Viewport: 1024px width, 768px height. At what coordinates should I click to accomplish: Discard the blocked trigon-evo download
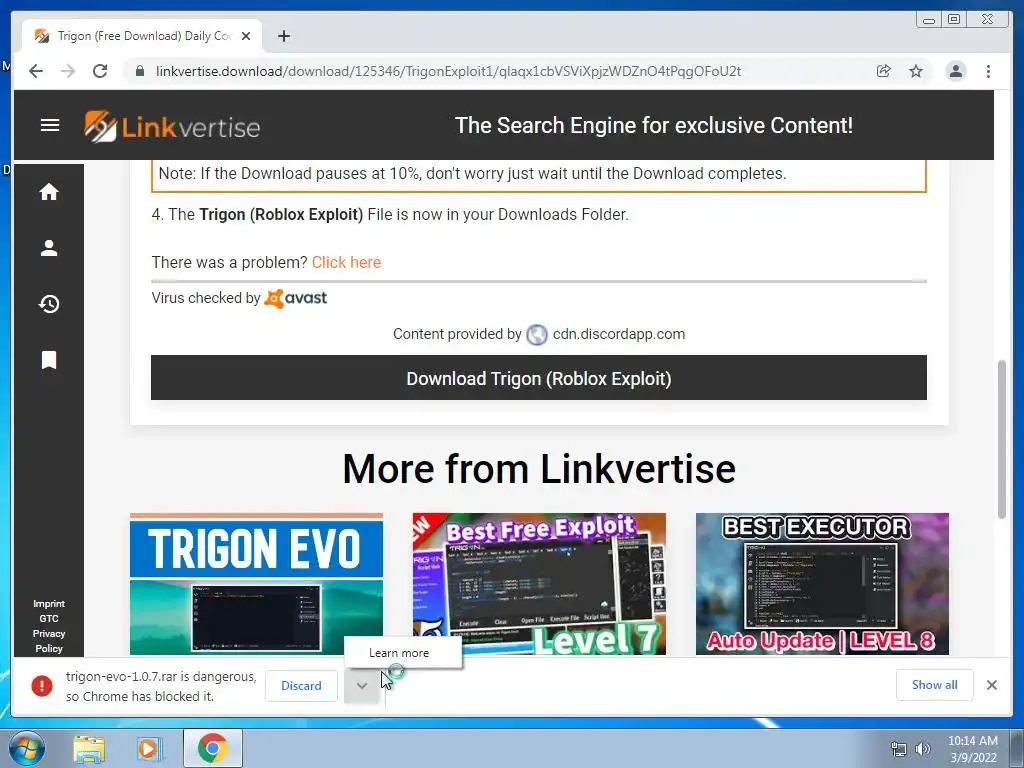[301, 686]
